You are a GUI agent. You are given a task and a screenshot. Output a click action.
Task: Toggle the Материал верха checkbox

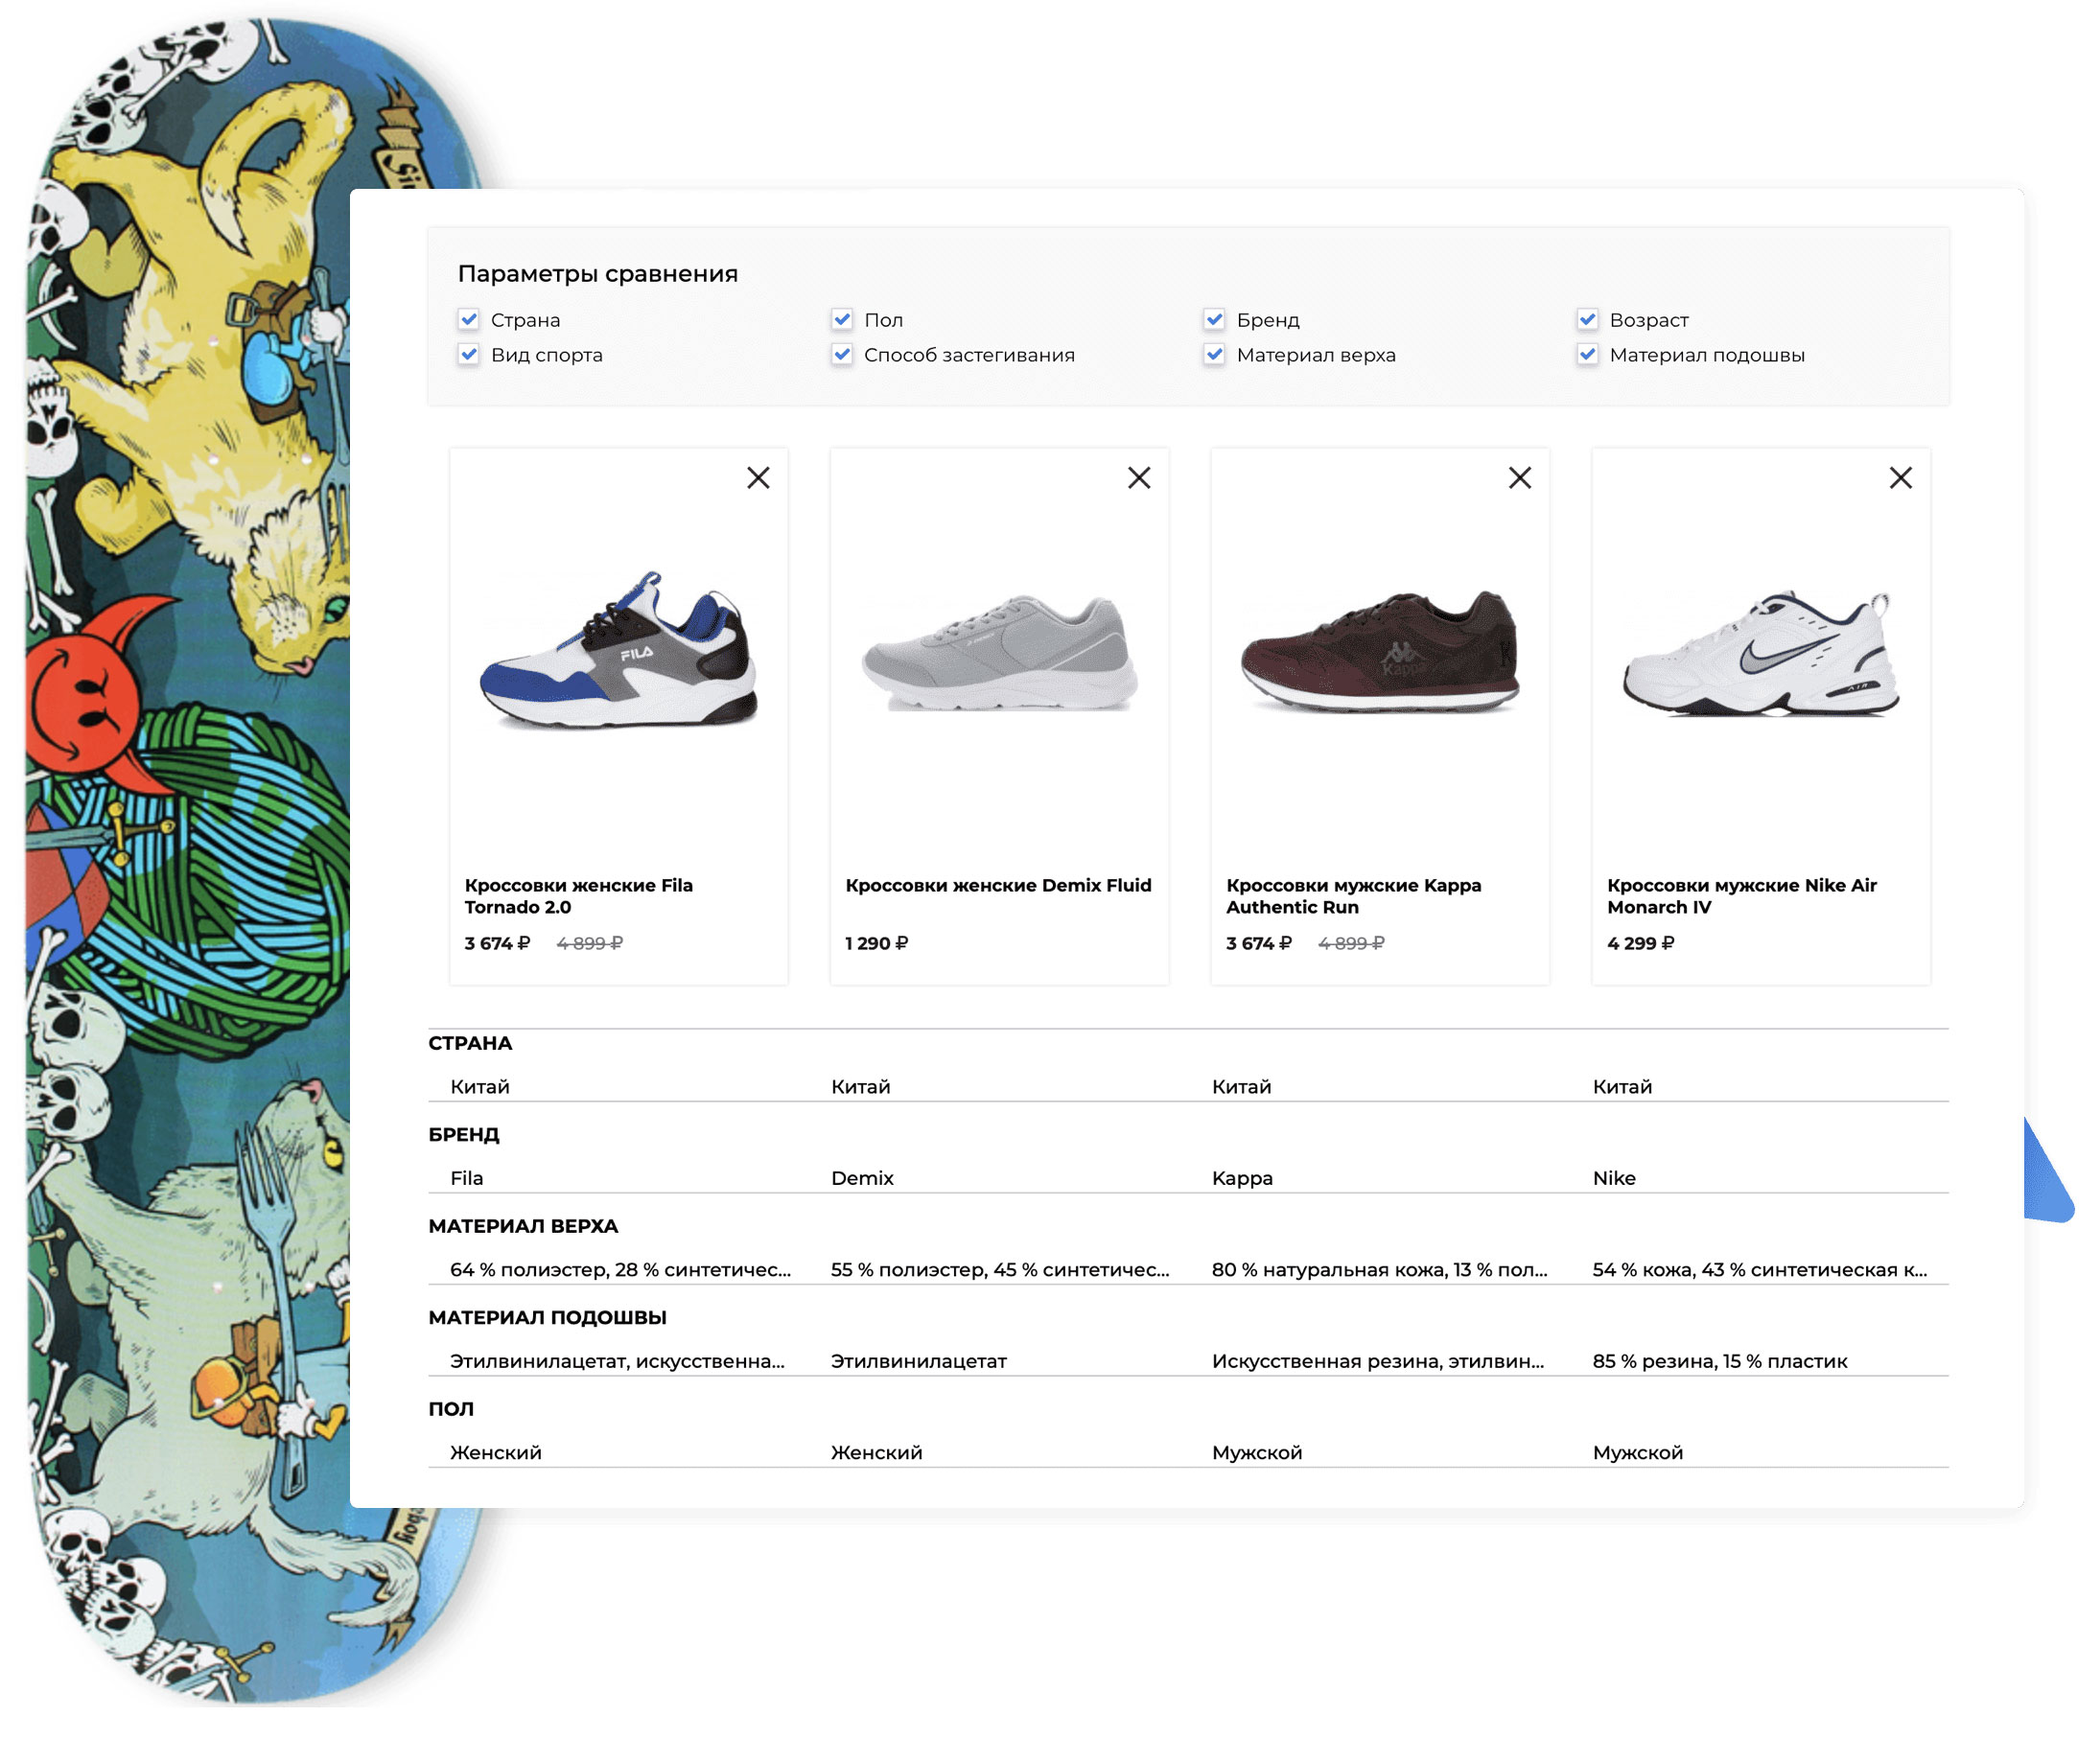pyautogui.click(x=1214, y=355)
